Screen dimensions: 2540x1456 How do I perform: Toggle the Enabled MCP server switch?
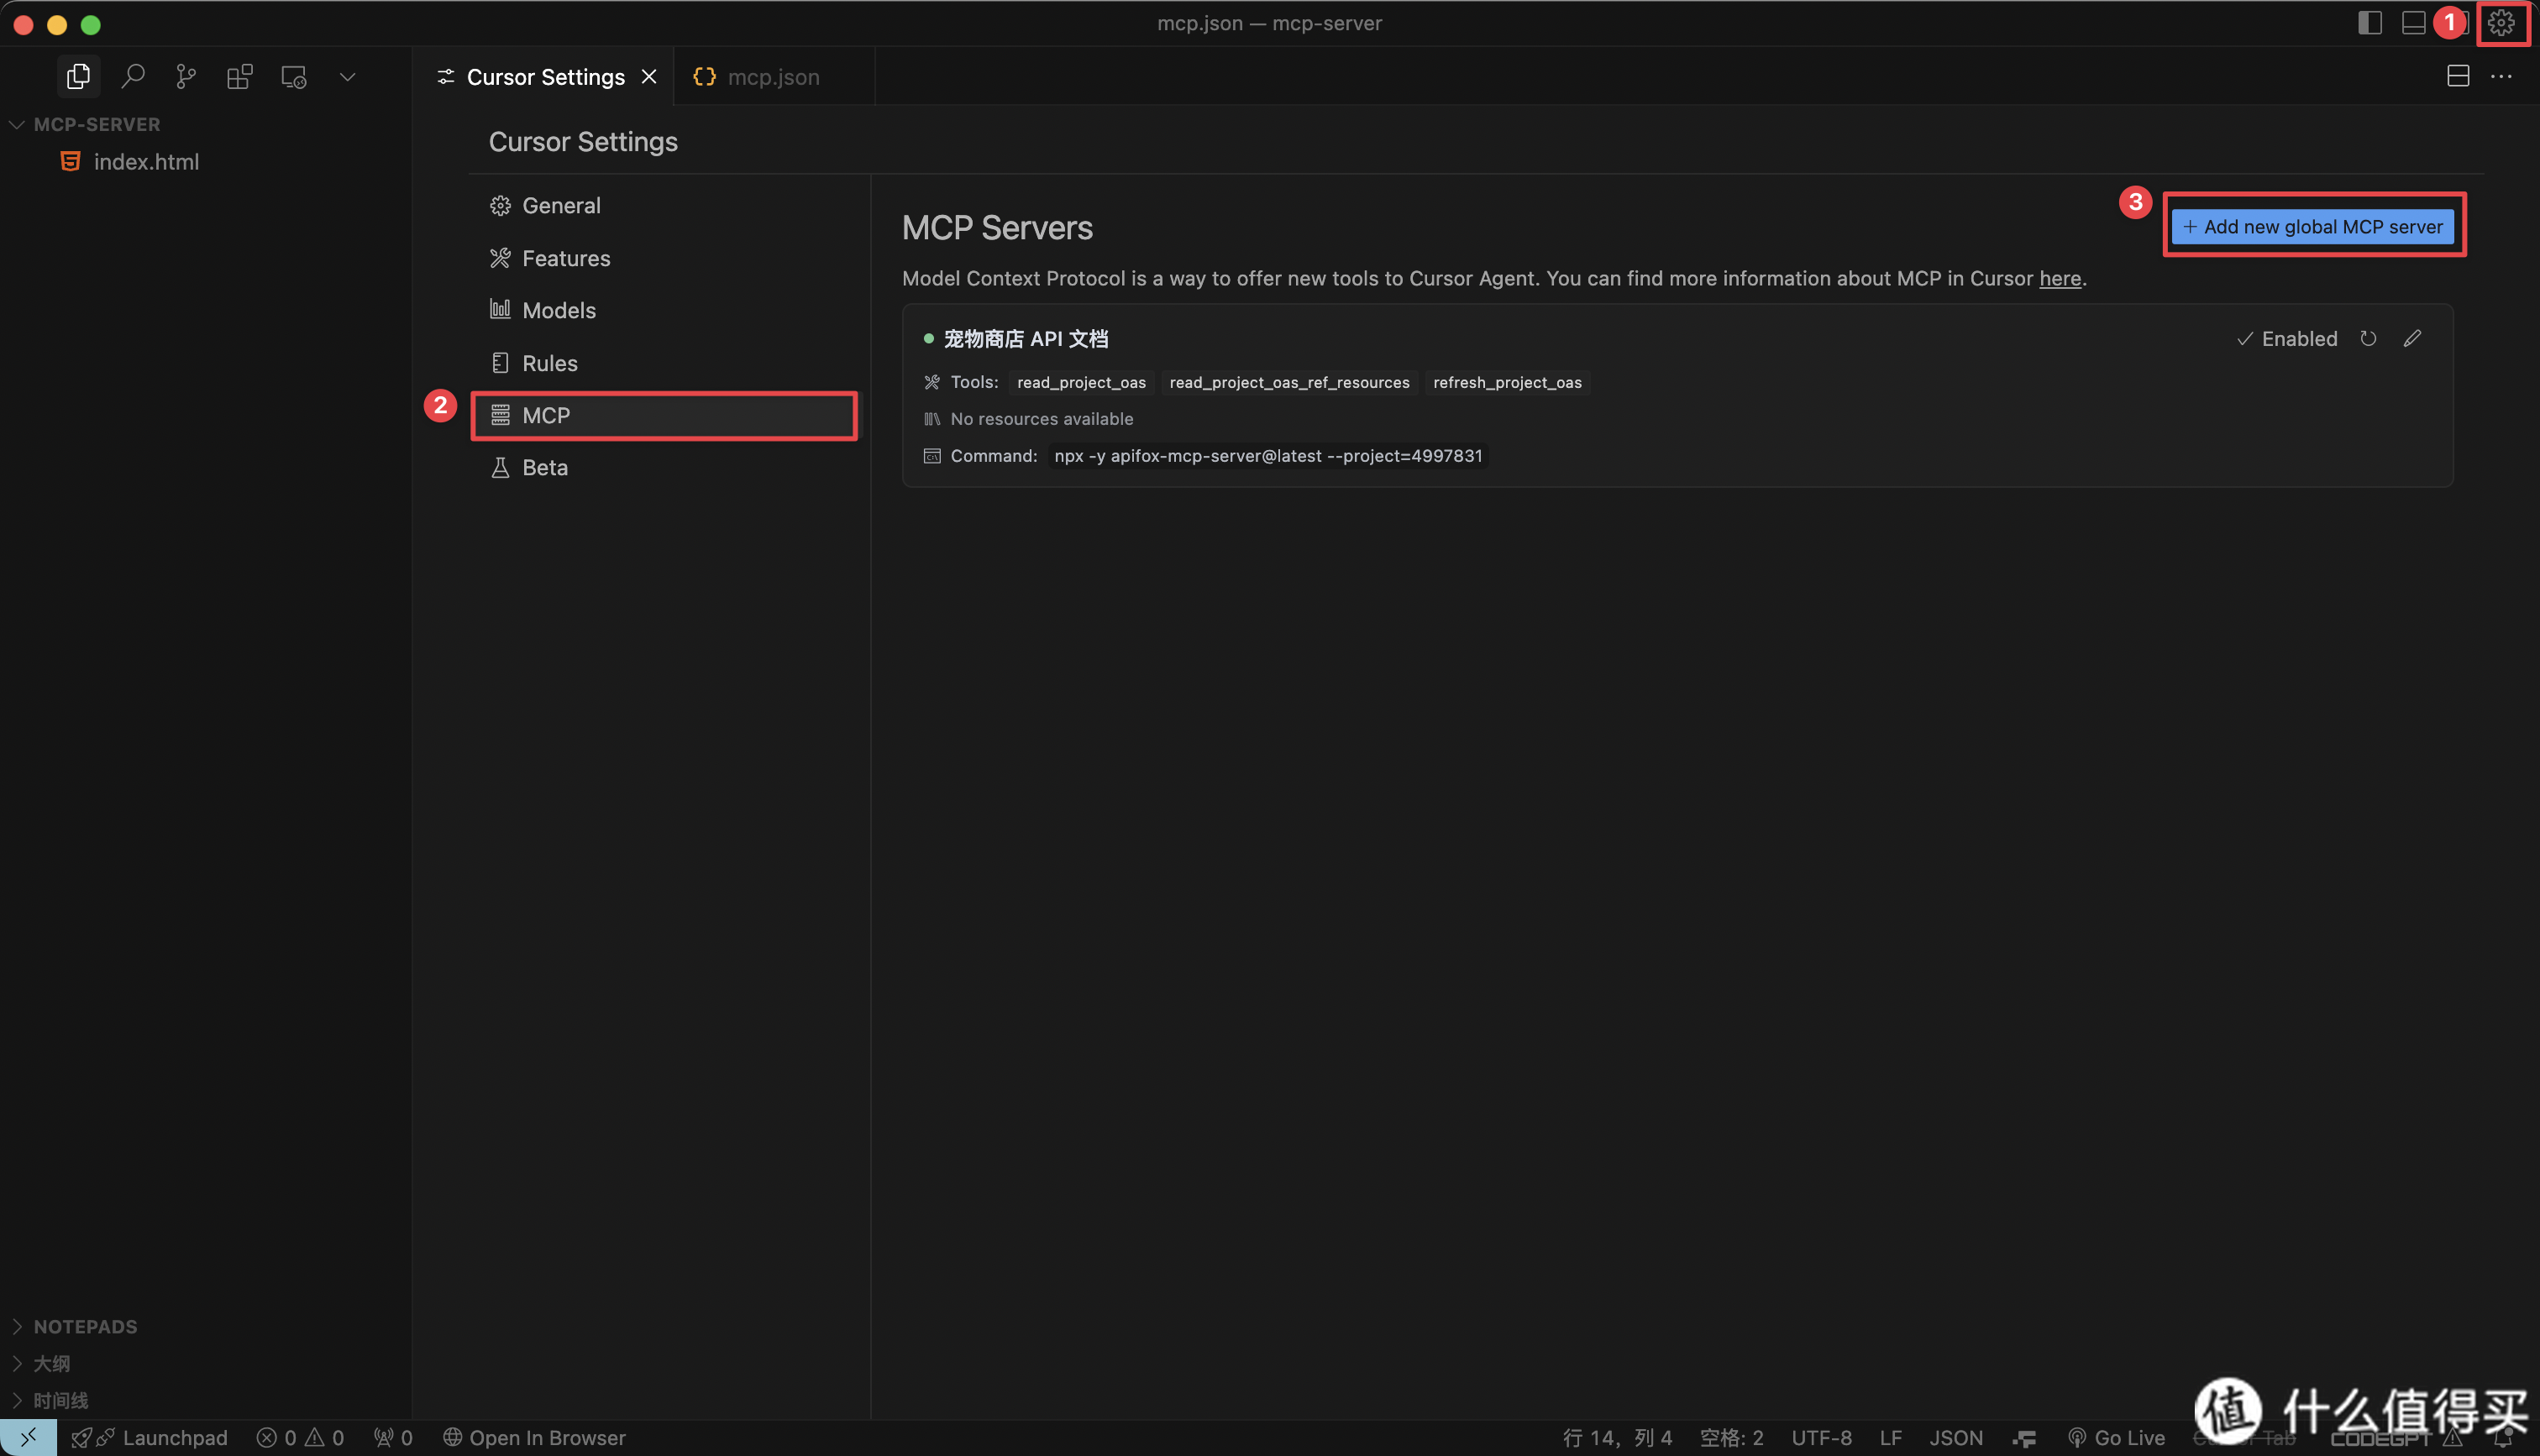tap(2287, 339)
